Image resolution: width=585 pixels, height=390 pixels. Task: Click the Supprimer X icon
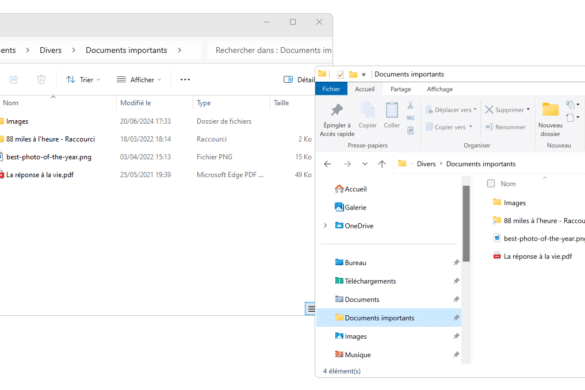489,109
